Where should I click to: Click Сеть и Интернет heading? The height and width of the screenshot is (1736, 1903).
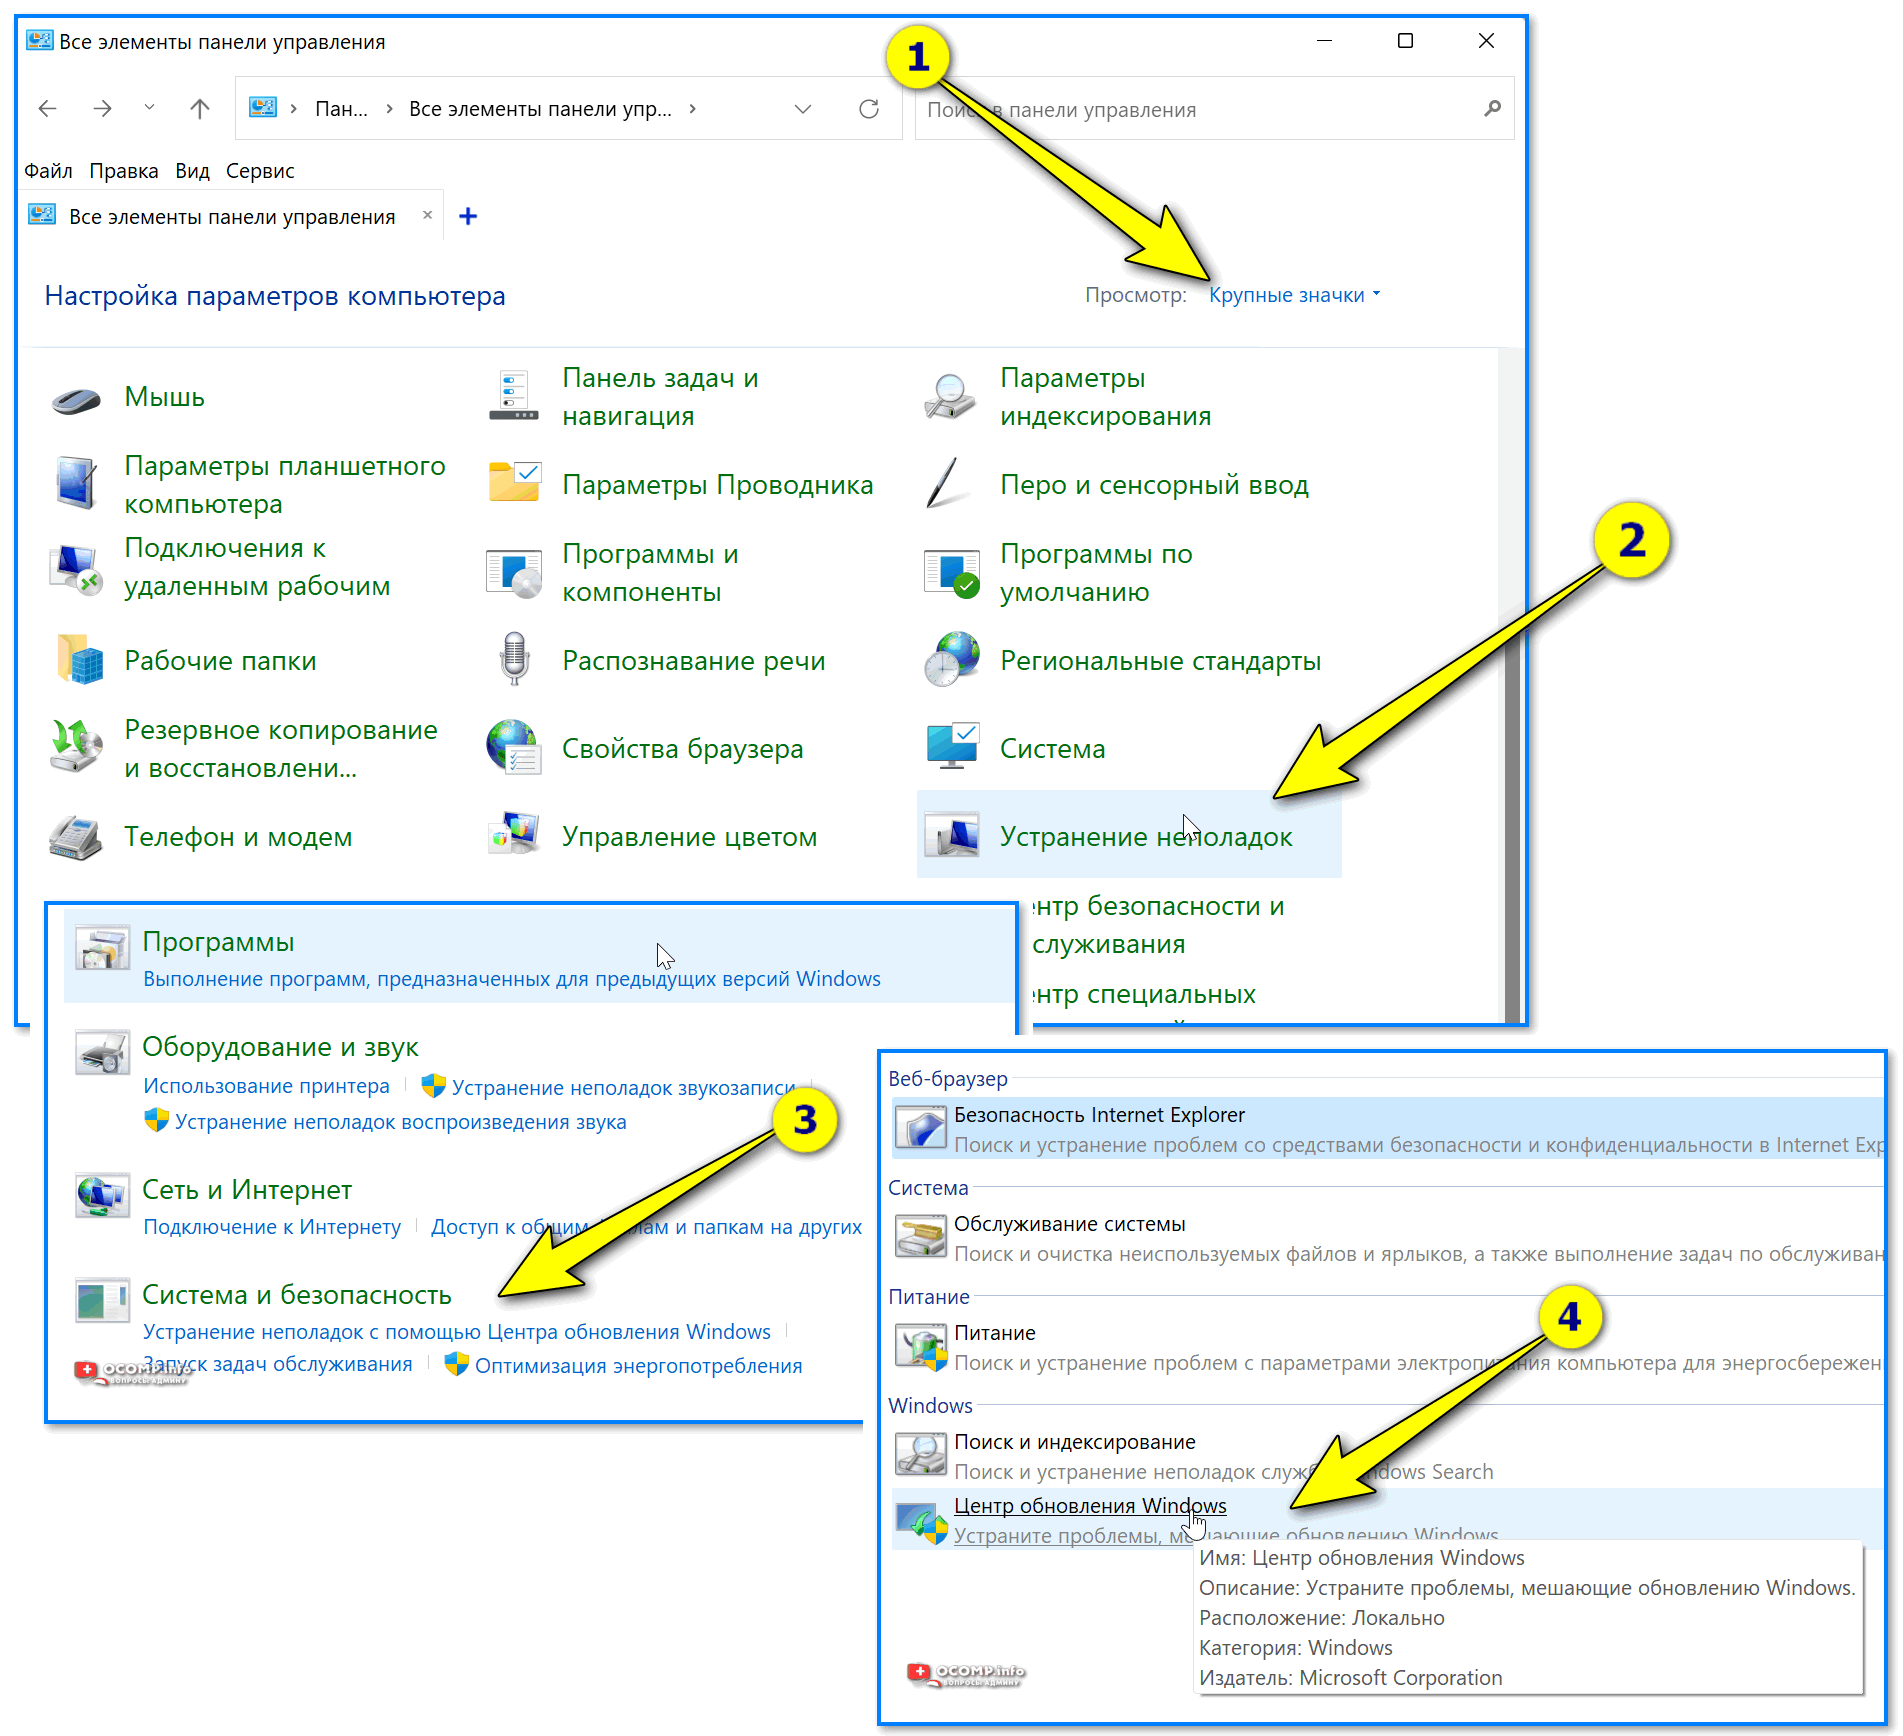[x=247, y=1190]
